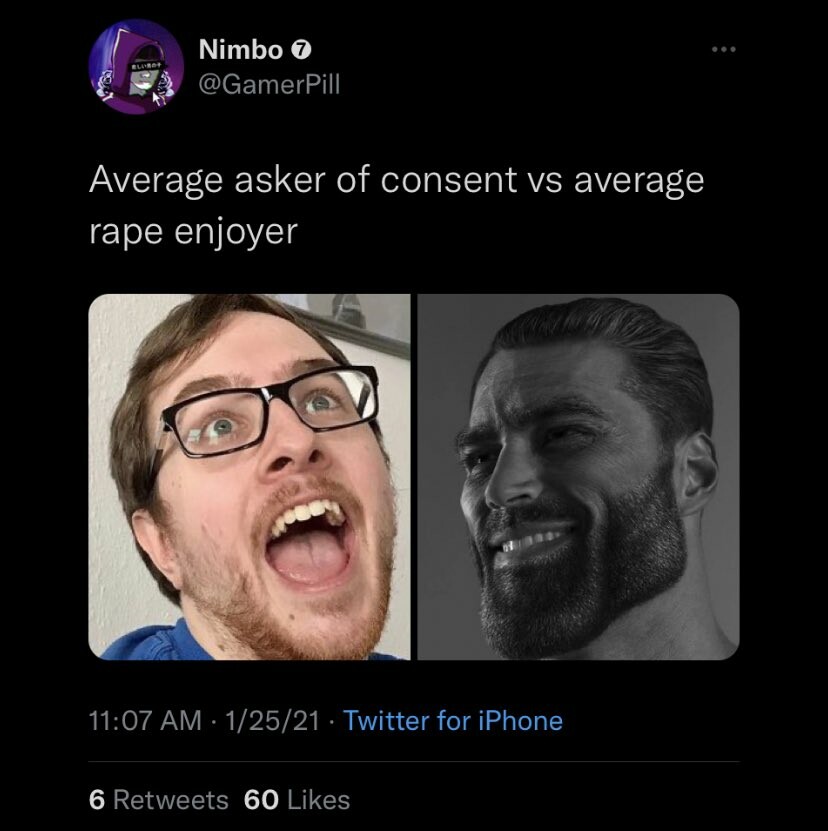828x831 pixels.
Task: Open Nimbo's profile avatar picture
Action: tap(133, 67)
